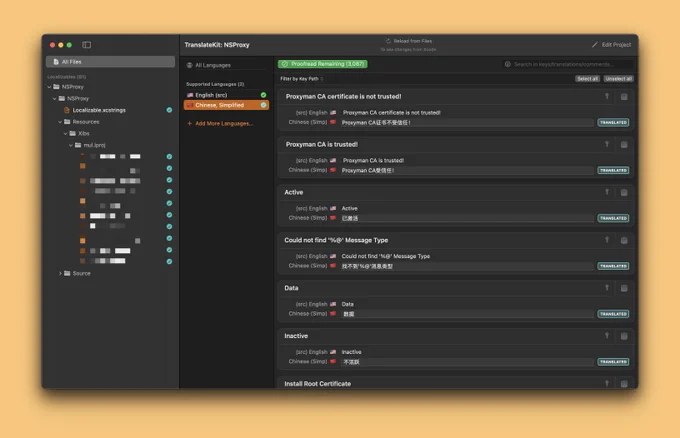Select All Languages in the language list
The width and height of the screenshot is (680, 438).
click(226, 65)
